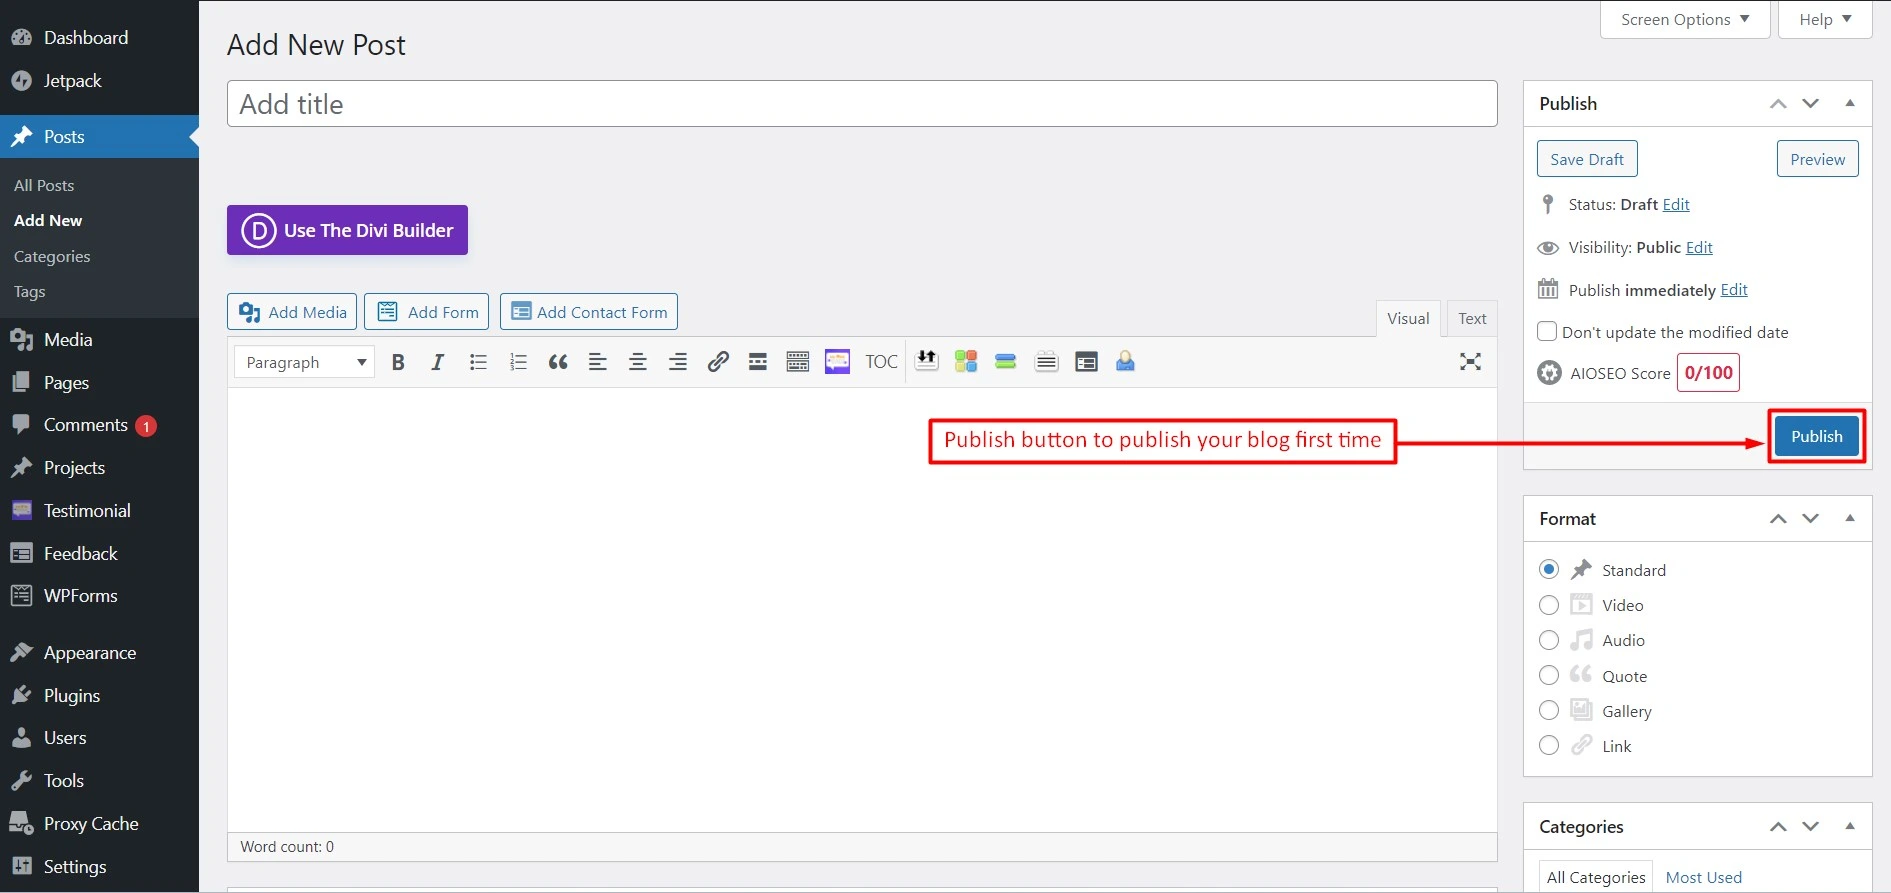
Task: Show the toolbar toggle (keyboard icon)
Action: pos(798,362)
